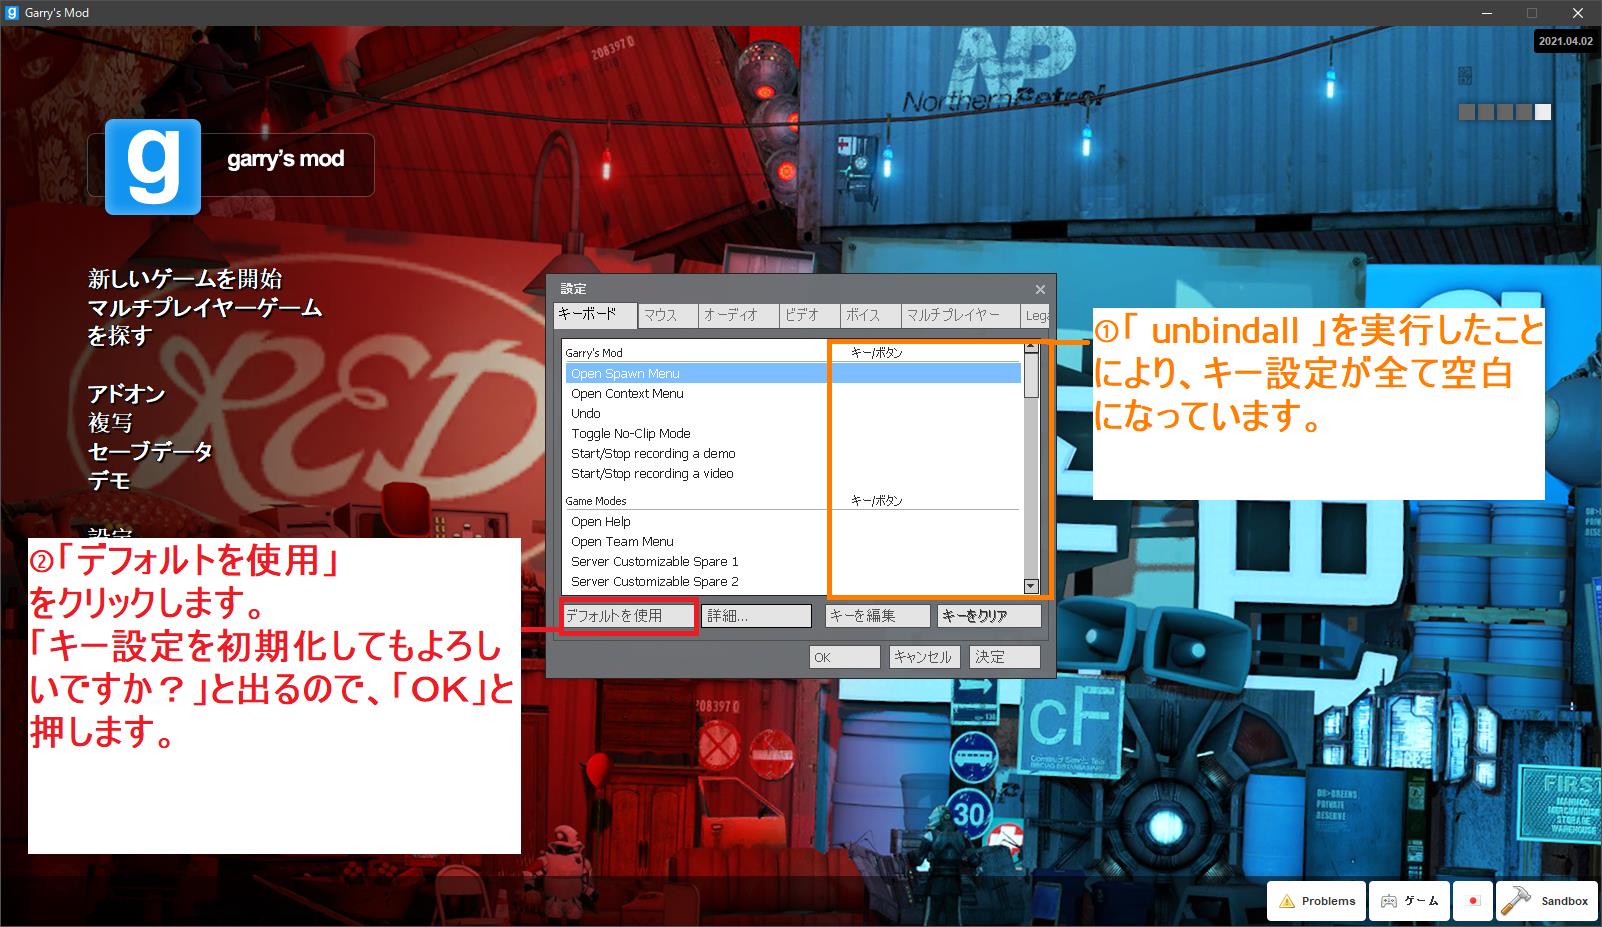Switch to the ボイス tab
Screen dimensions: 1602x927
tap(869, 316)
